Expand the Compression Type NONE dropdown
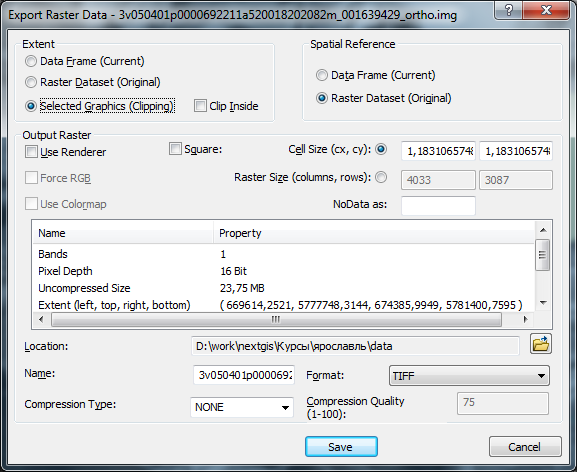This screenshot has height=472, width=577. click(x=242, y=407)
